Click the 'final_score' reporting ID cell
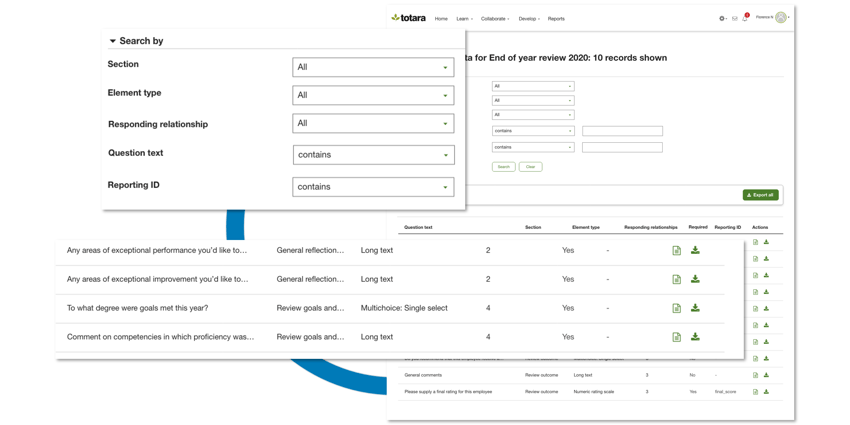Screen dimensions: 850x425 (726, 392)
